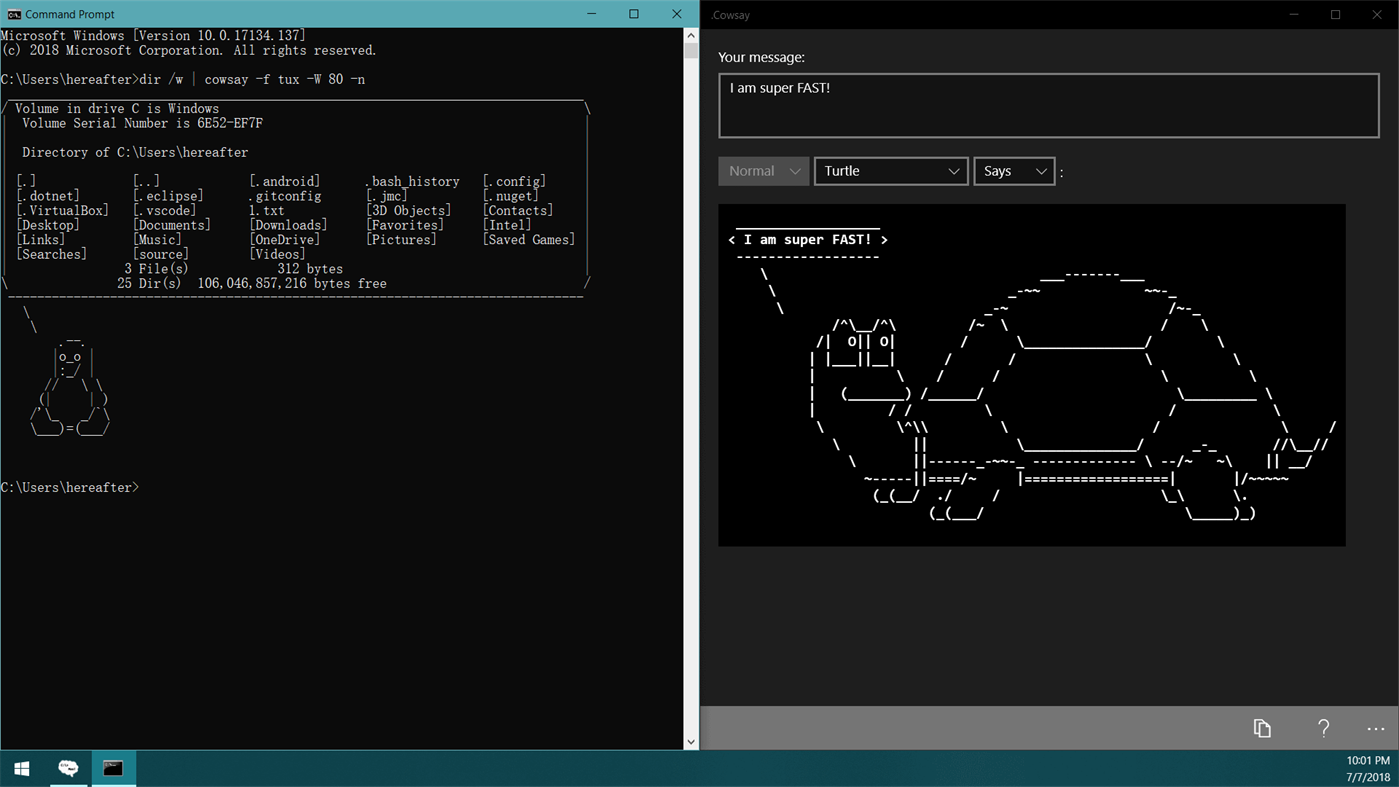Click the .bash_history file entry

tap(412, 181)
